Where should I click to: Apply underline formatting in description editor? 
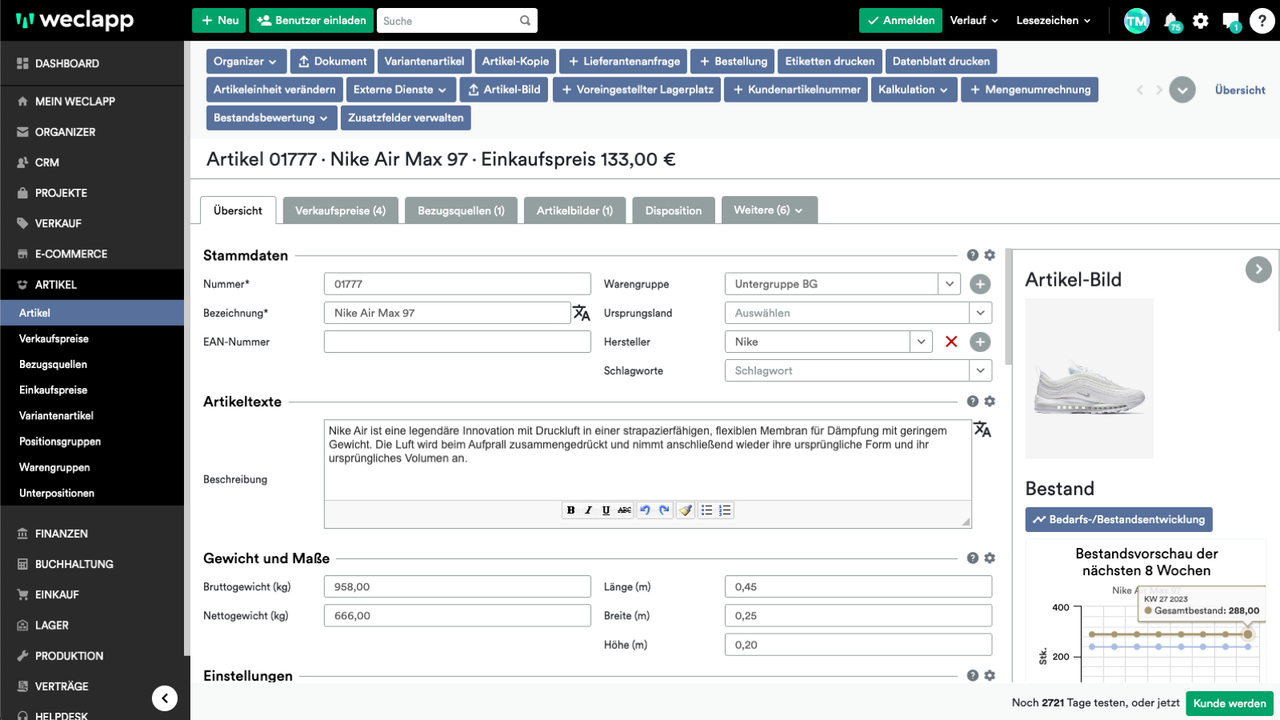(606, 510)
